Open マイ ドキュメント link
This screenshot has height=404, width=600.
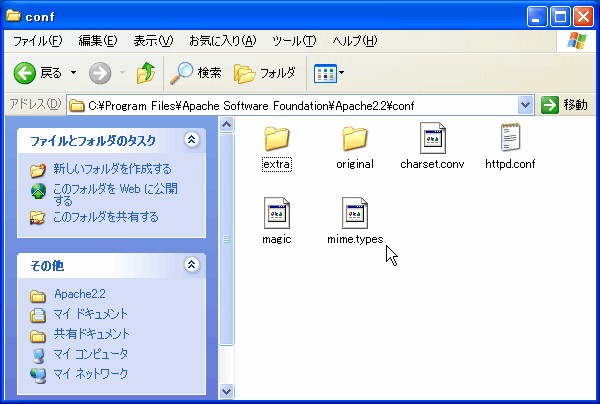pyautogui.click(x=90, y=314)
